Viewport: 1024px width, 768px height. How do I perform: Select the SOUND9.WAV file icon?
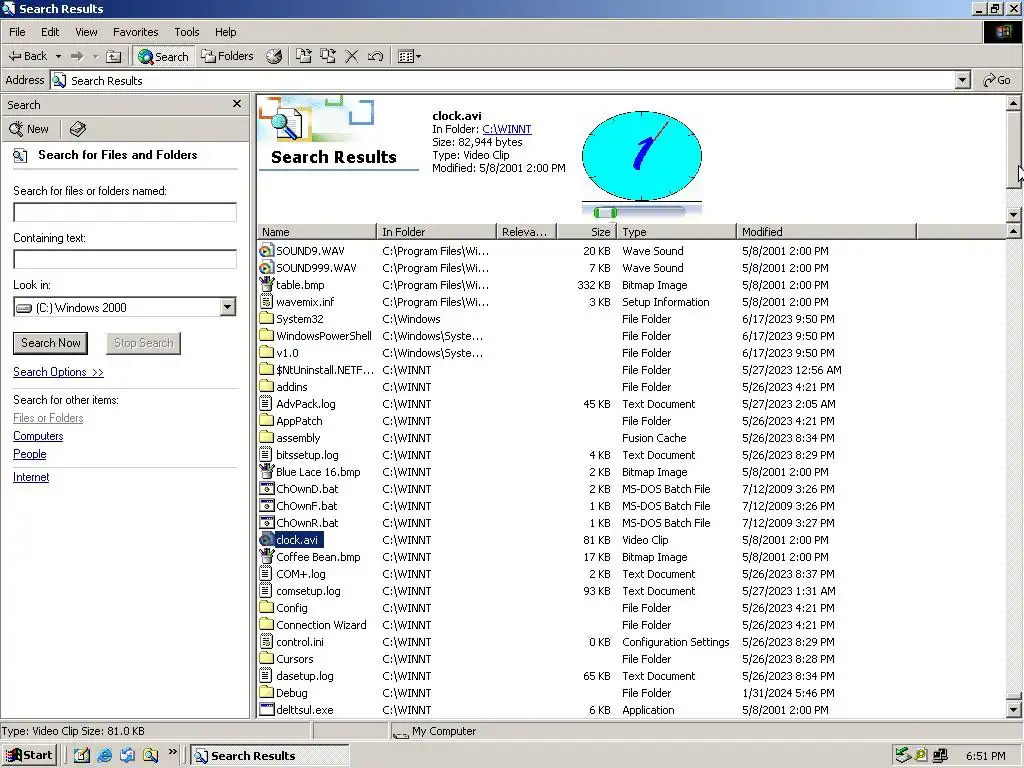pyautogui.click(x=266, y=251)
